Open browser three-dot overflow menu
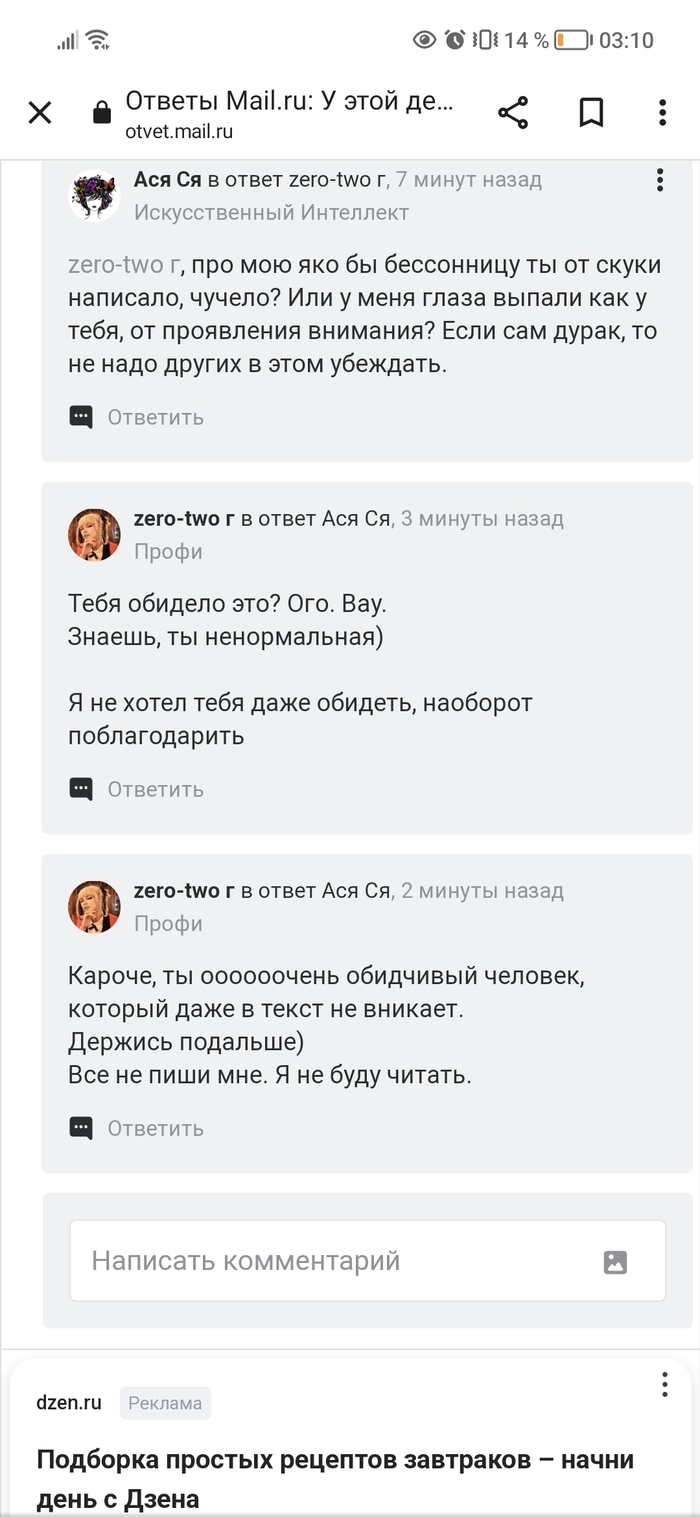 [662, 113]
